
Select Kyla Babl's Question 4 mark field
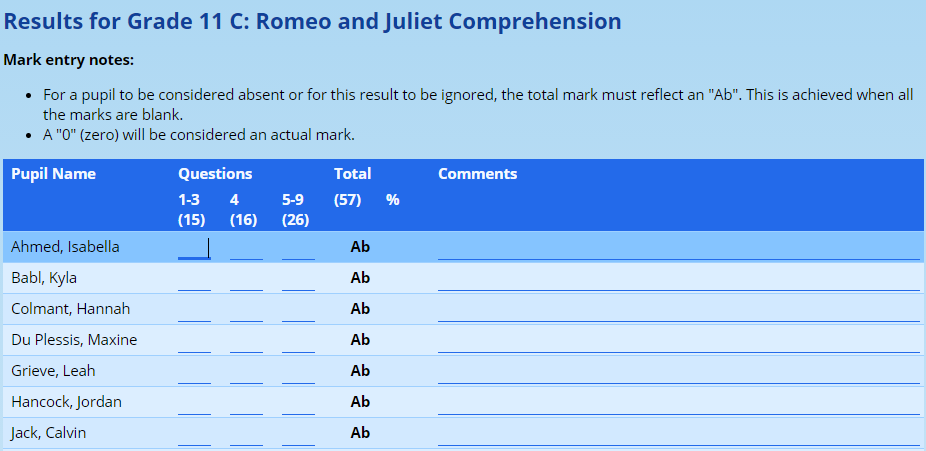click(246, 279)
